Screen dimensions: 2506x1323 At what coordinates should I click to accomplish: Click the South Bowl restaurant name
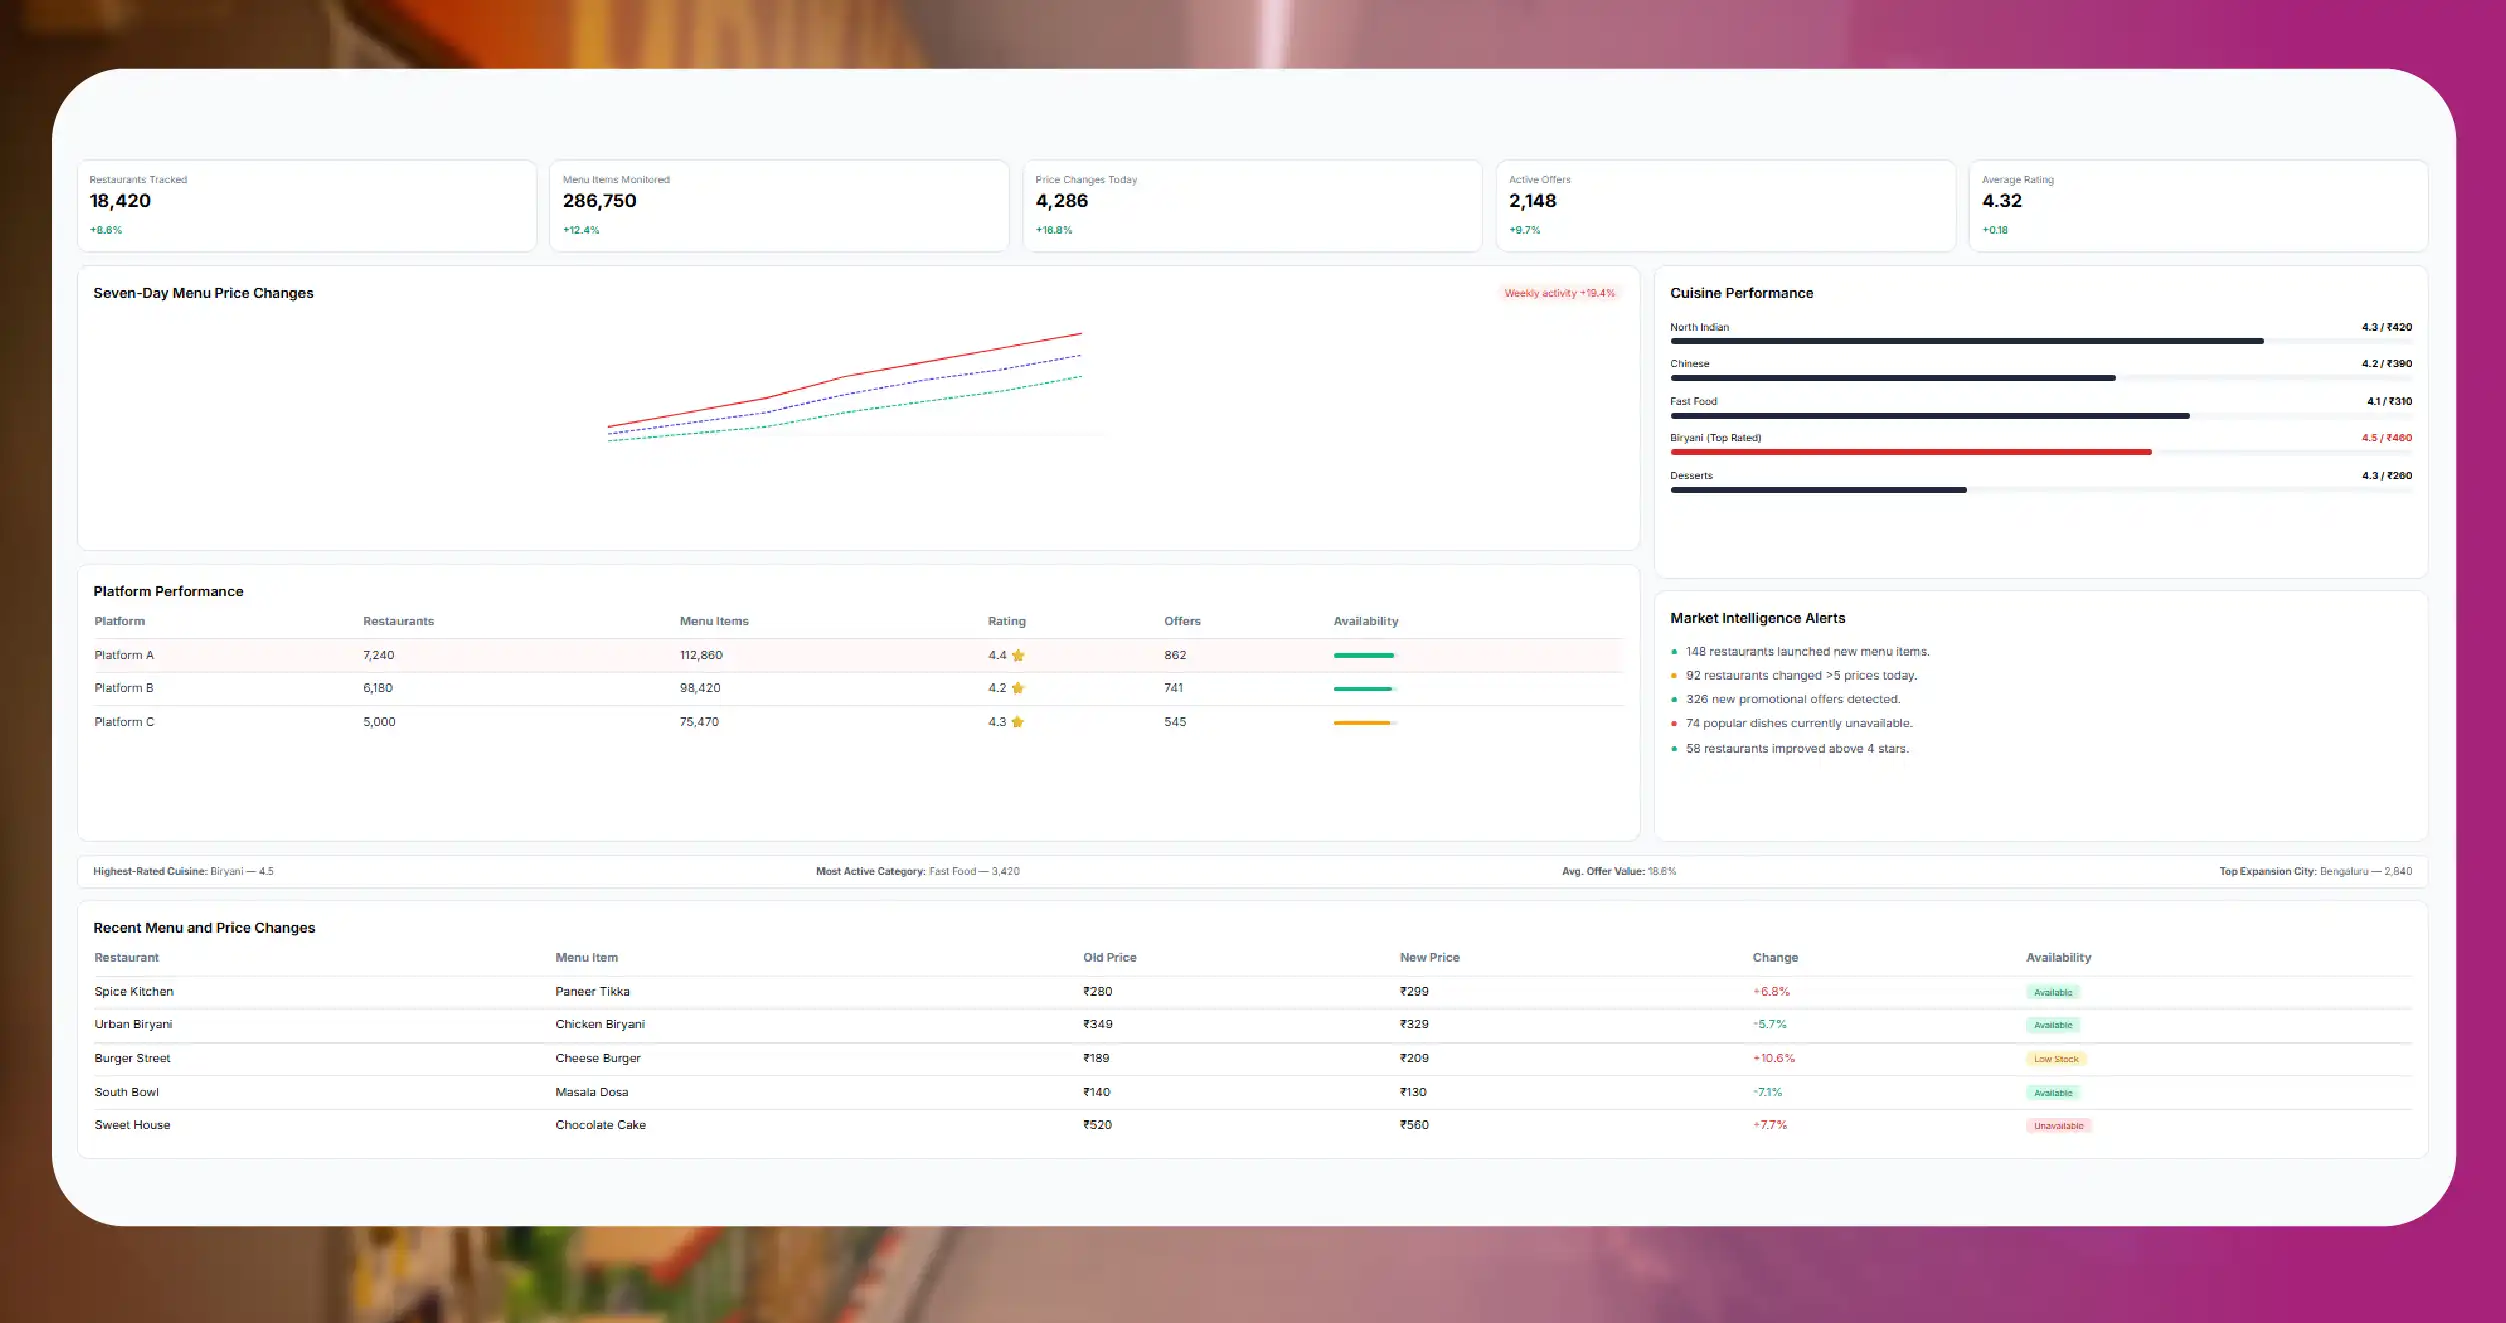126,1092
